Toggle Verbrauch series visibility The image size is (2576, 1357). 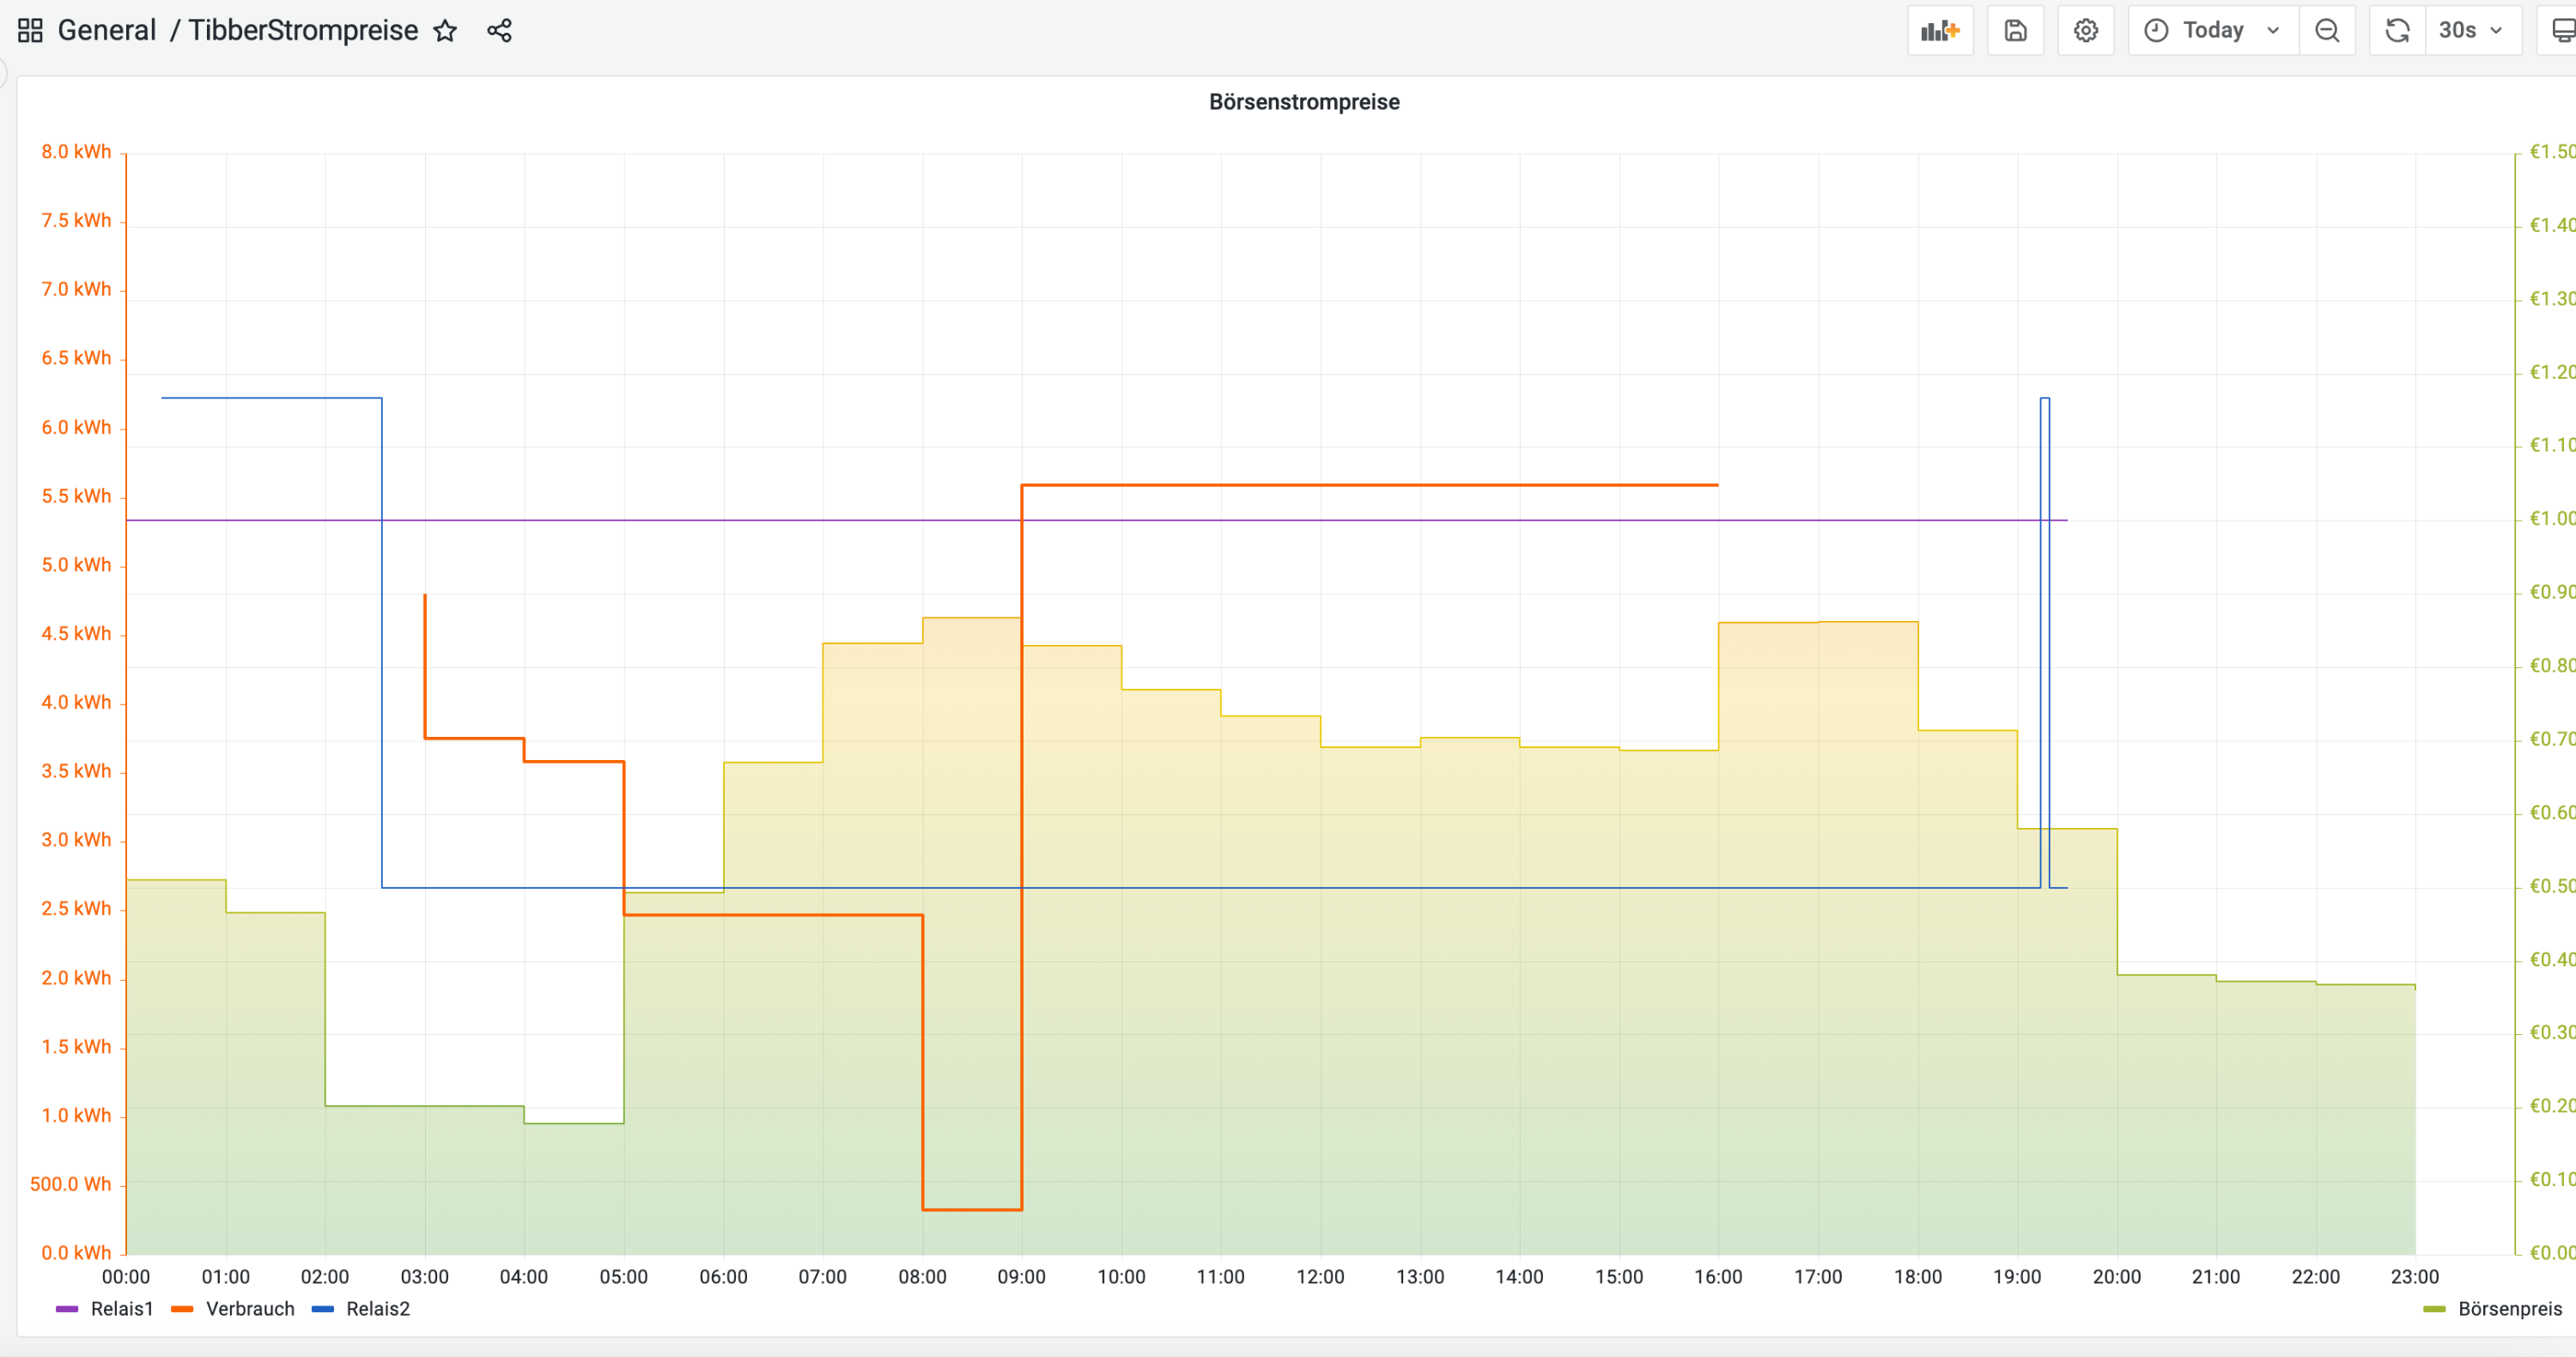(250, 1309)
